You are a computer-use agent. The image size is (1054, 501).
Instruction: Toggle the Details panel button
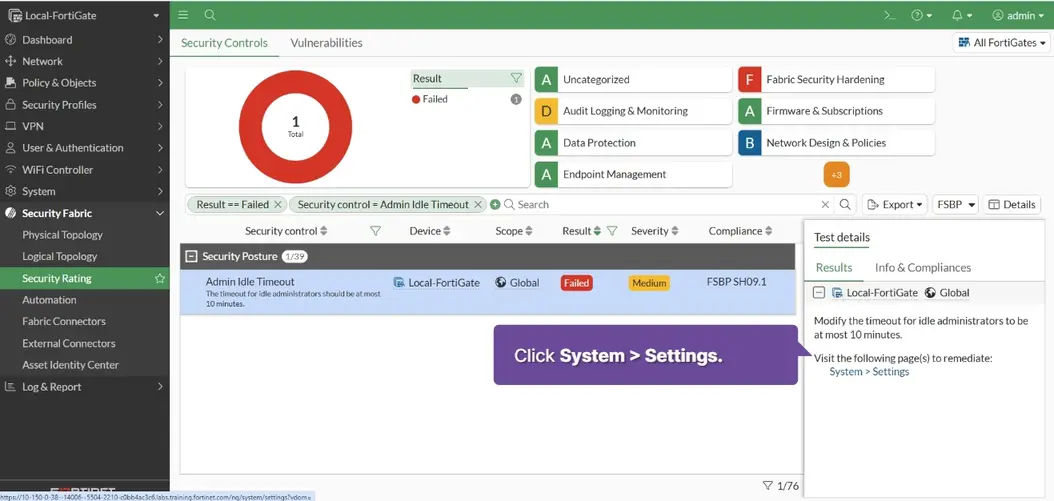[1012, 204]
